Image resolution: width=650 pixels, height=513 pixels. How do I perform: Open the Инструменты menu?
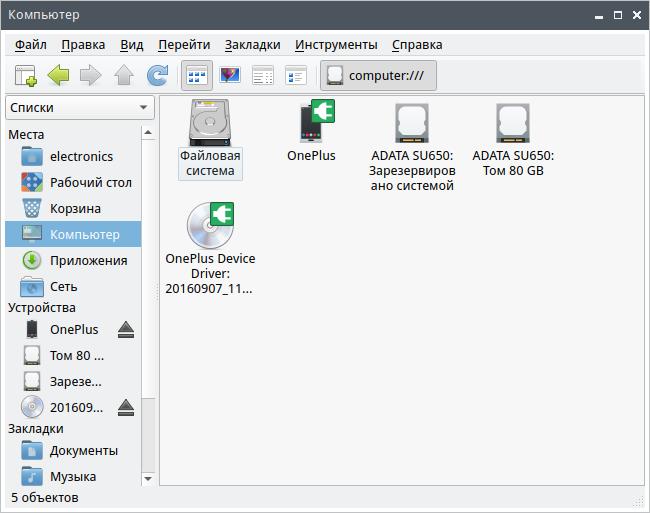pyautogui.click(x=336, y=44)
